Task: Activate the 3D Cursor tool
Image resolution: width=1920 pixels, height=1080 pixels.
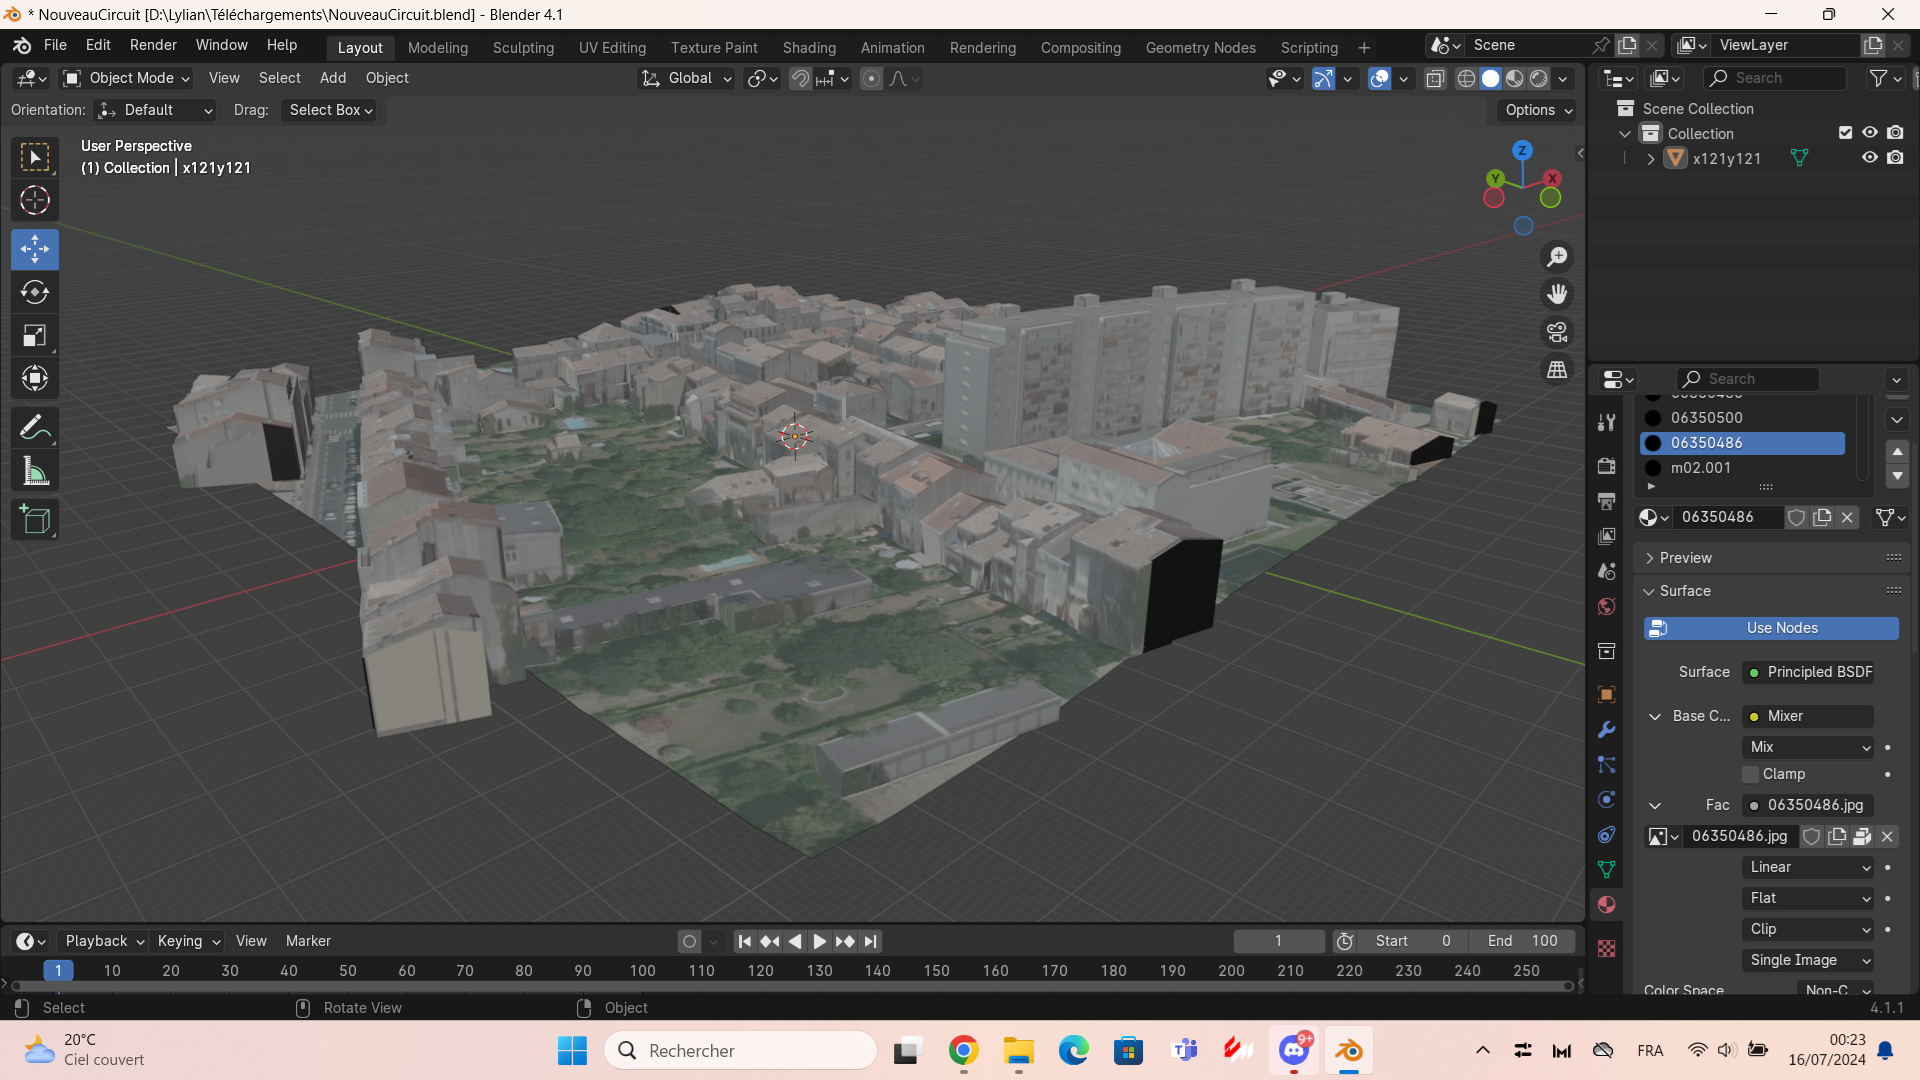Action: 35,201
